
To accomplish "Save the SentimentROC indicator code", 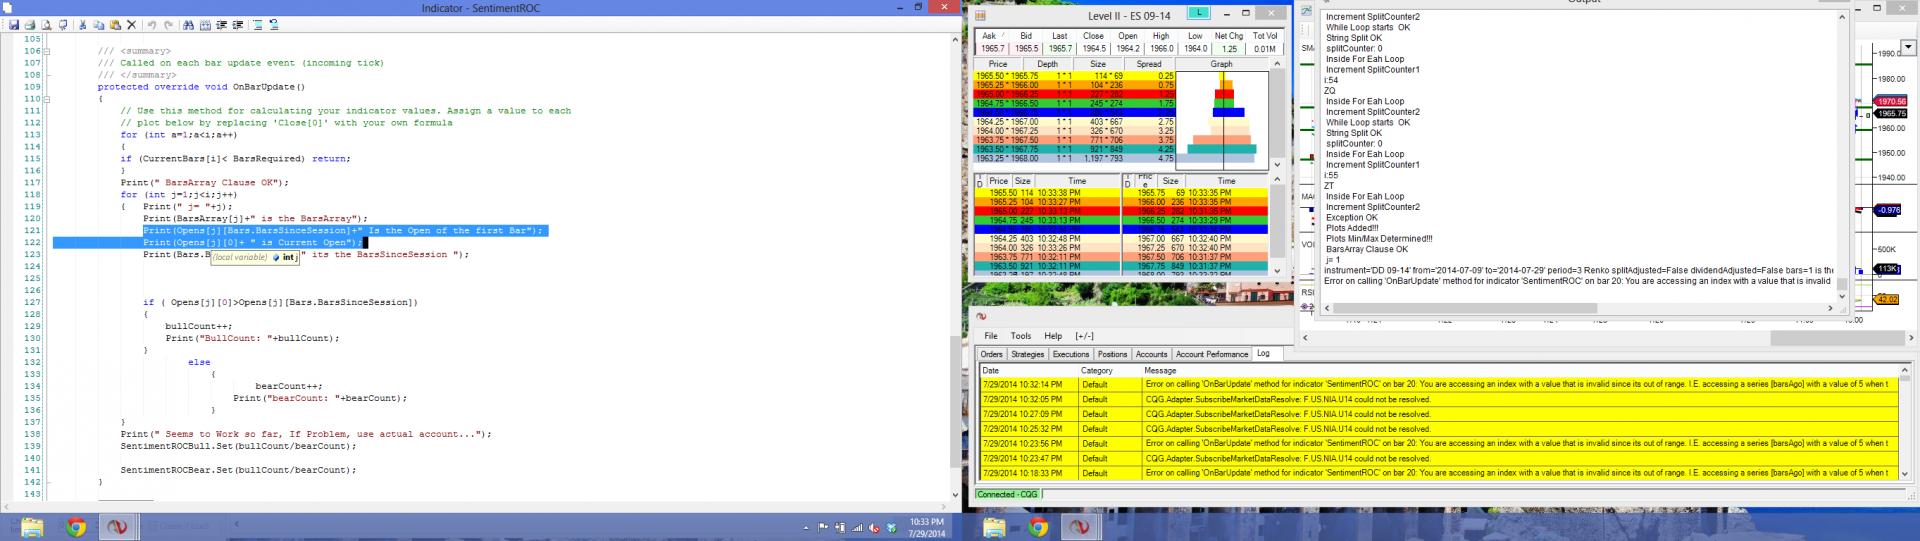I will click(14, 25).
